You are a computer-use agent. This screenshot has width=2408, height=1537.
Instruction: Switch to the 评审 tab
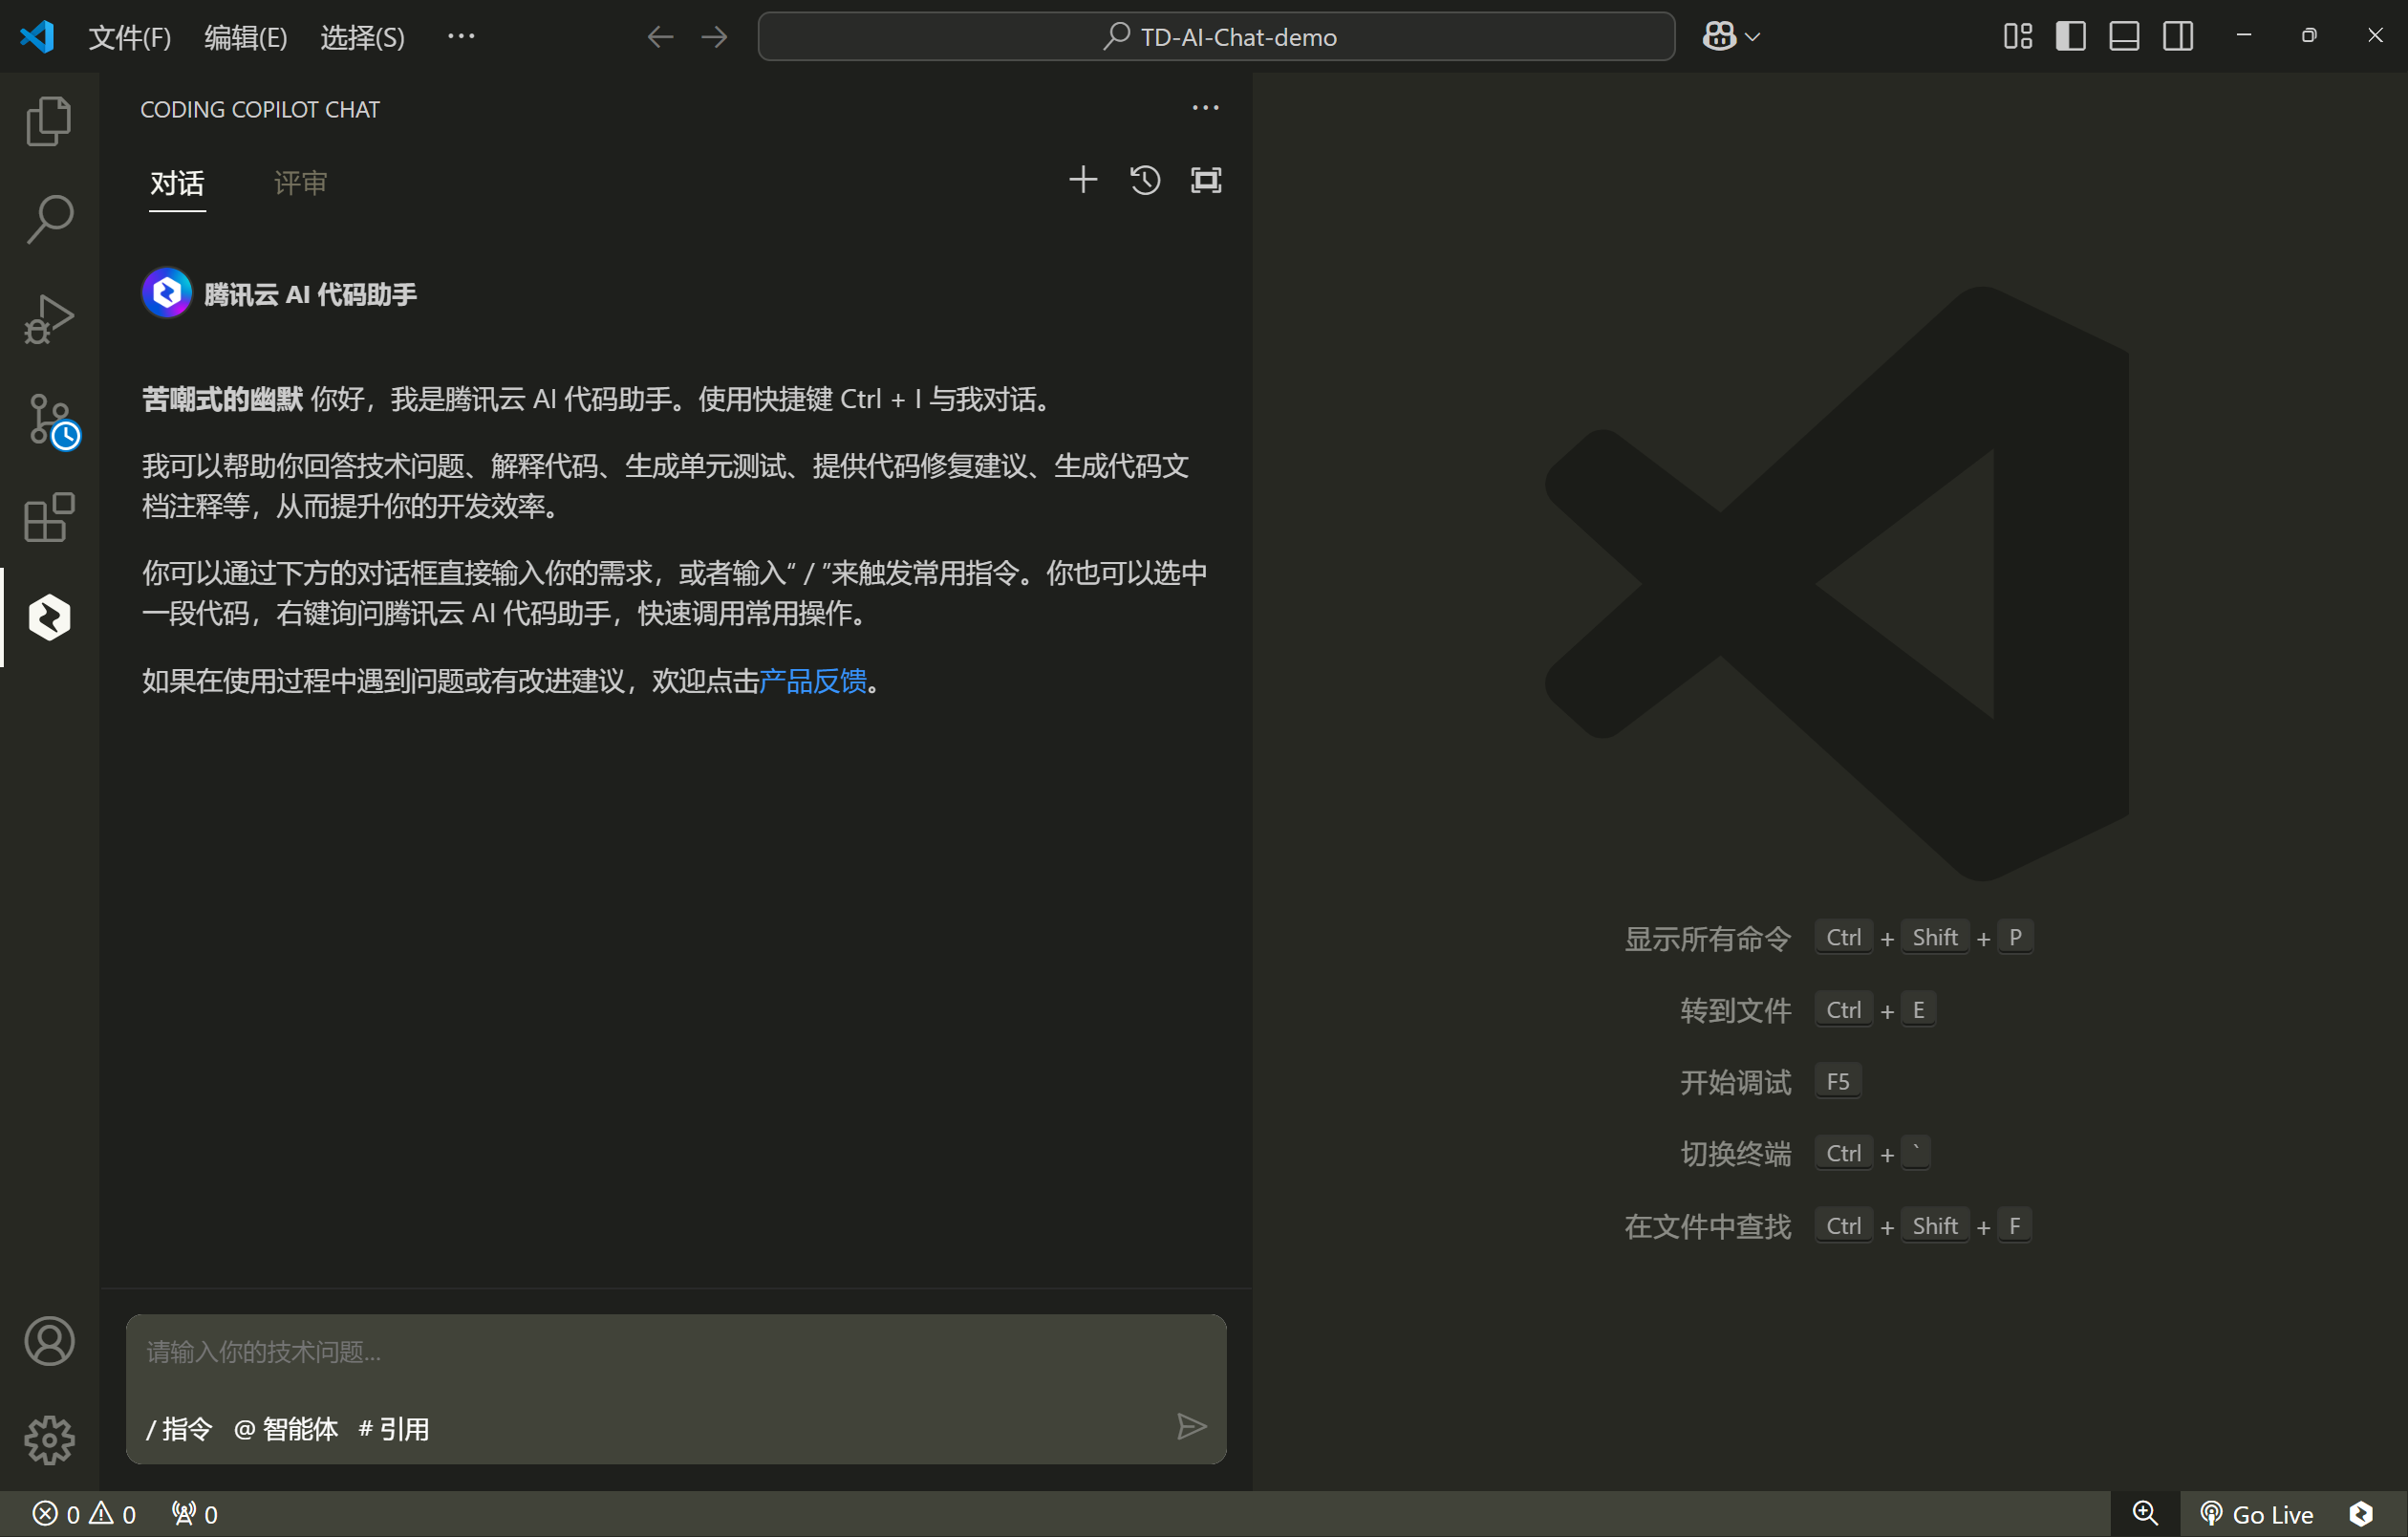[x=300, y=183]
